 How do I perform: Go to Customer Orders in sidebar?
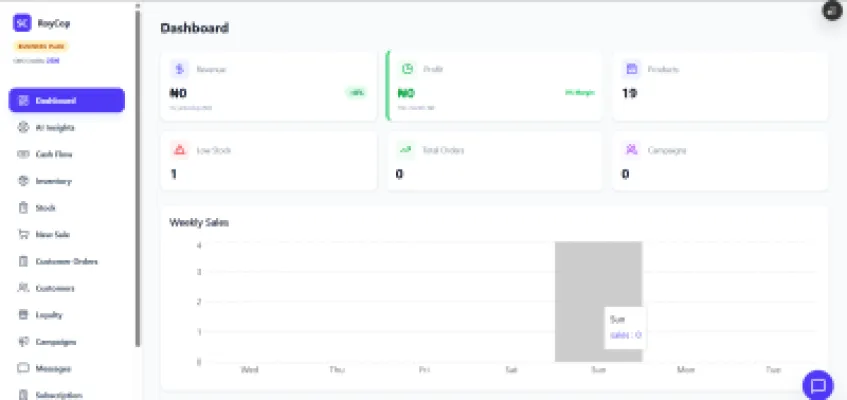point(66,262)
